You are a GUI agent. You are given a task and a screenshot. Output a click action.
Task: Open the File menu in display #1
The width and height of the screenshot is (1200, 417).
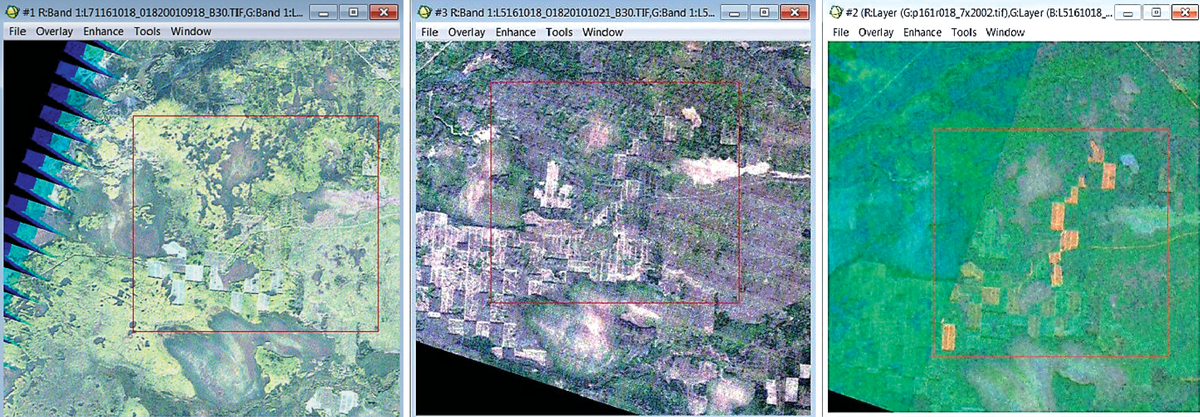pos(19,31)
